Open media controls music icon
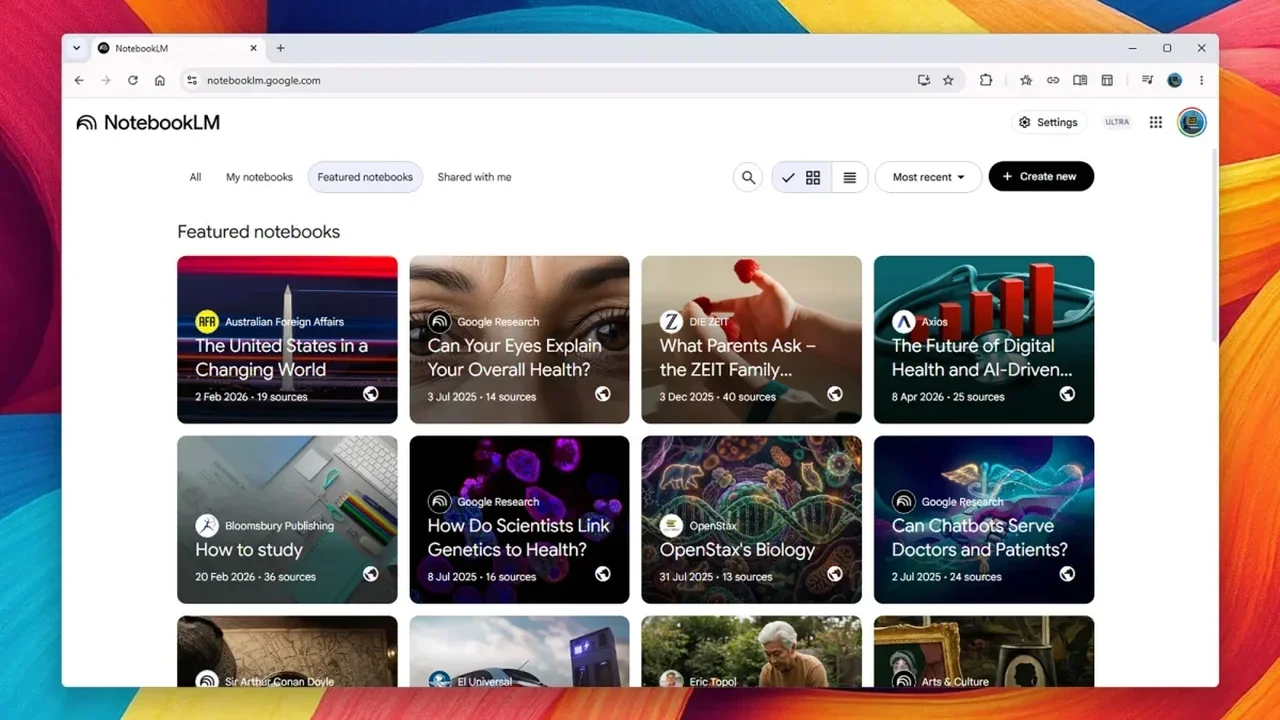 click(x=1148, y=80)
